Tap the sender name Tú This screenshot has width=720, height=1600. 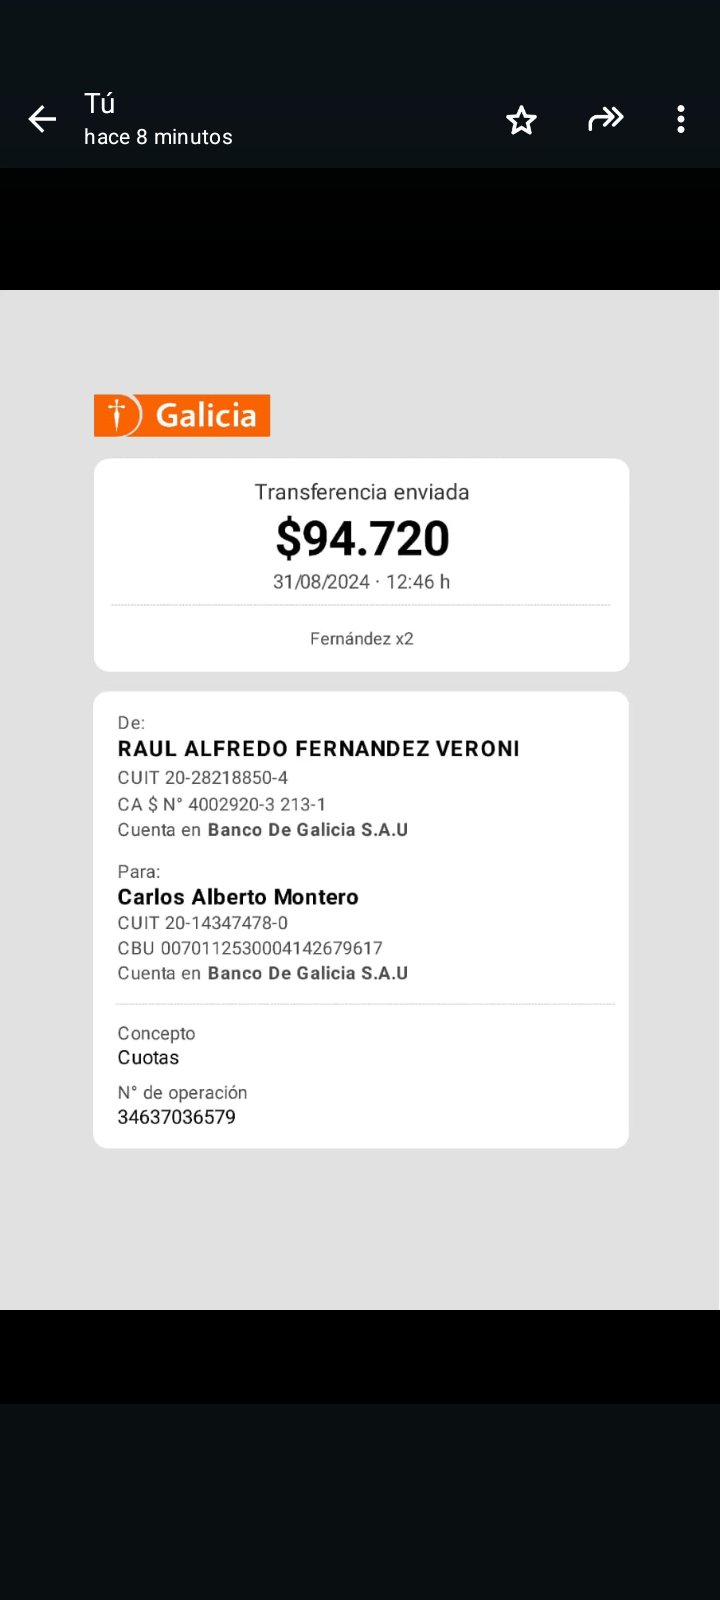[100, 104]
